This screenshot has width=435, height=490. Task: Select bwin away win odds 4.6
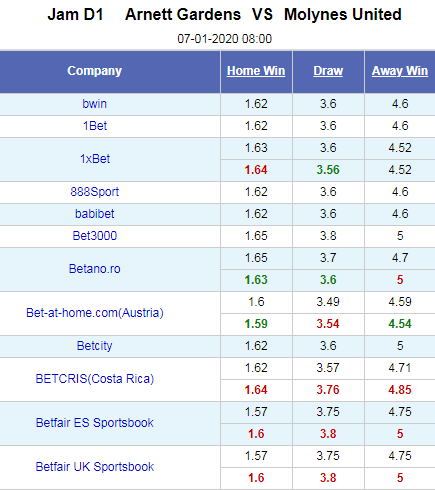(x=400, y=104)
